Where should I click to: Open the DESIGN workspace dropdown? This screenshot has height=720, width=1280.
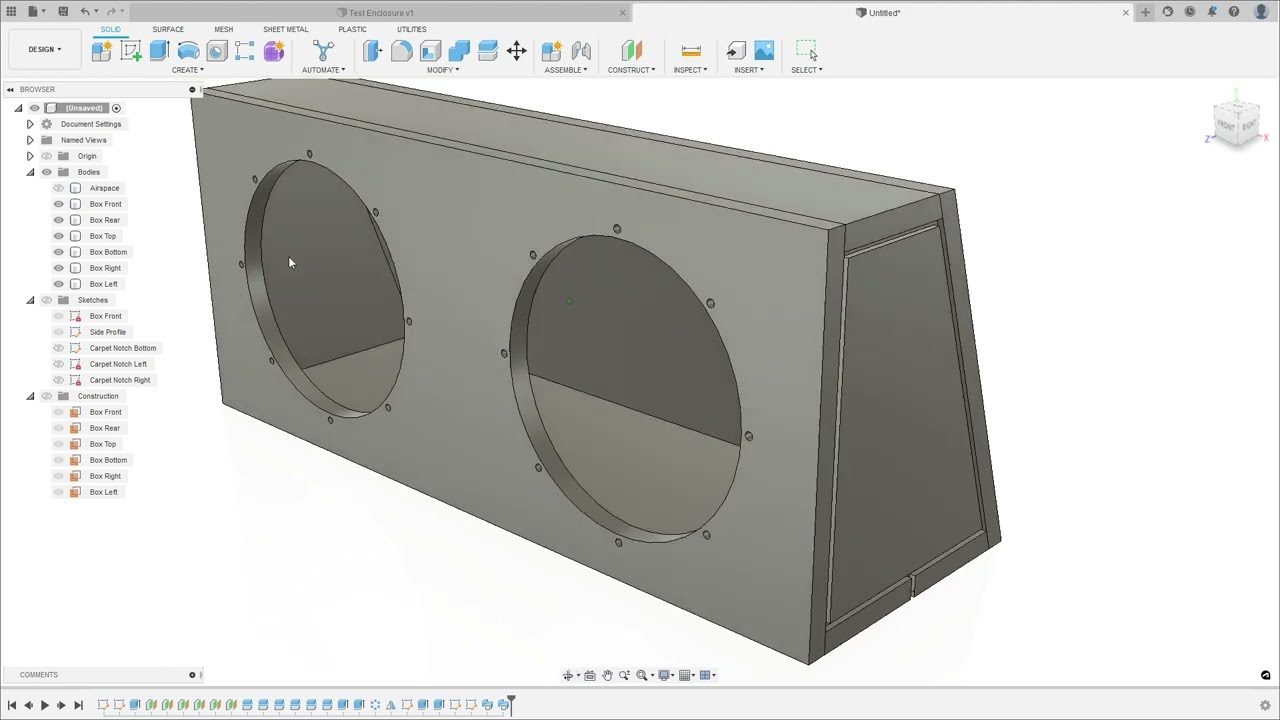click(x=44, y=49)
